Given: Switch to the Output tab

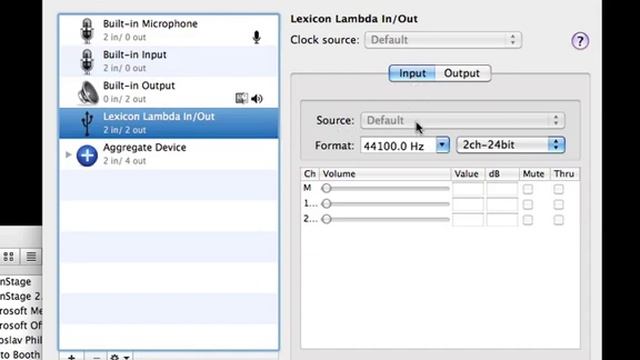Looking at the screenshot, I should (x=462, y=73).
